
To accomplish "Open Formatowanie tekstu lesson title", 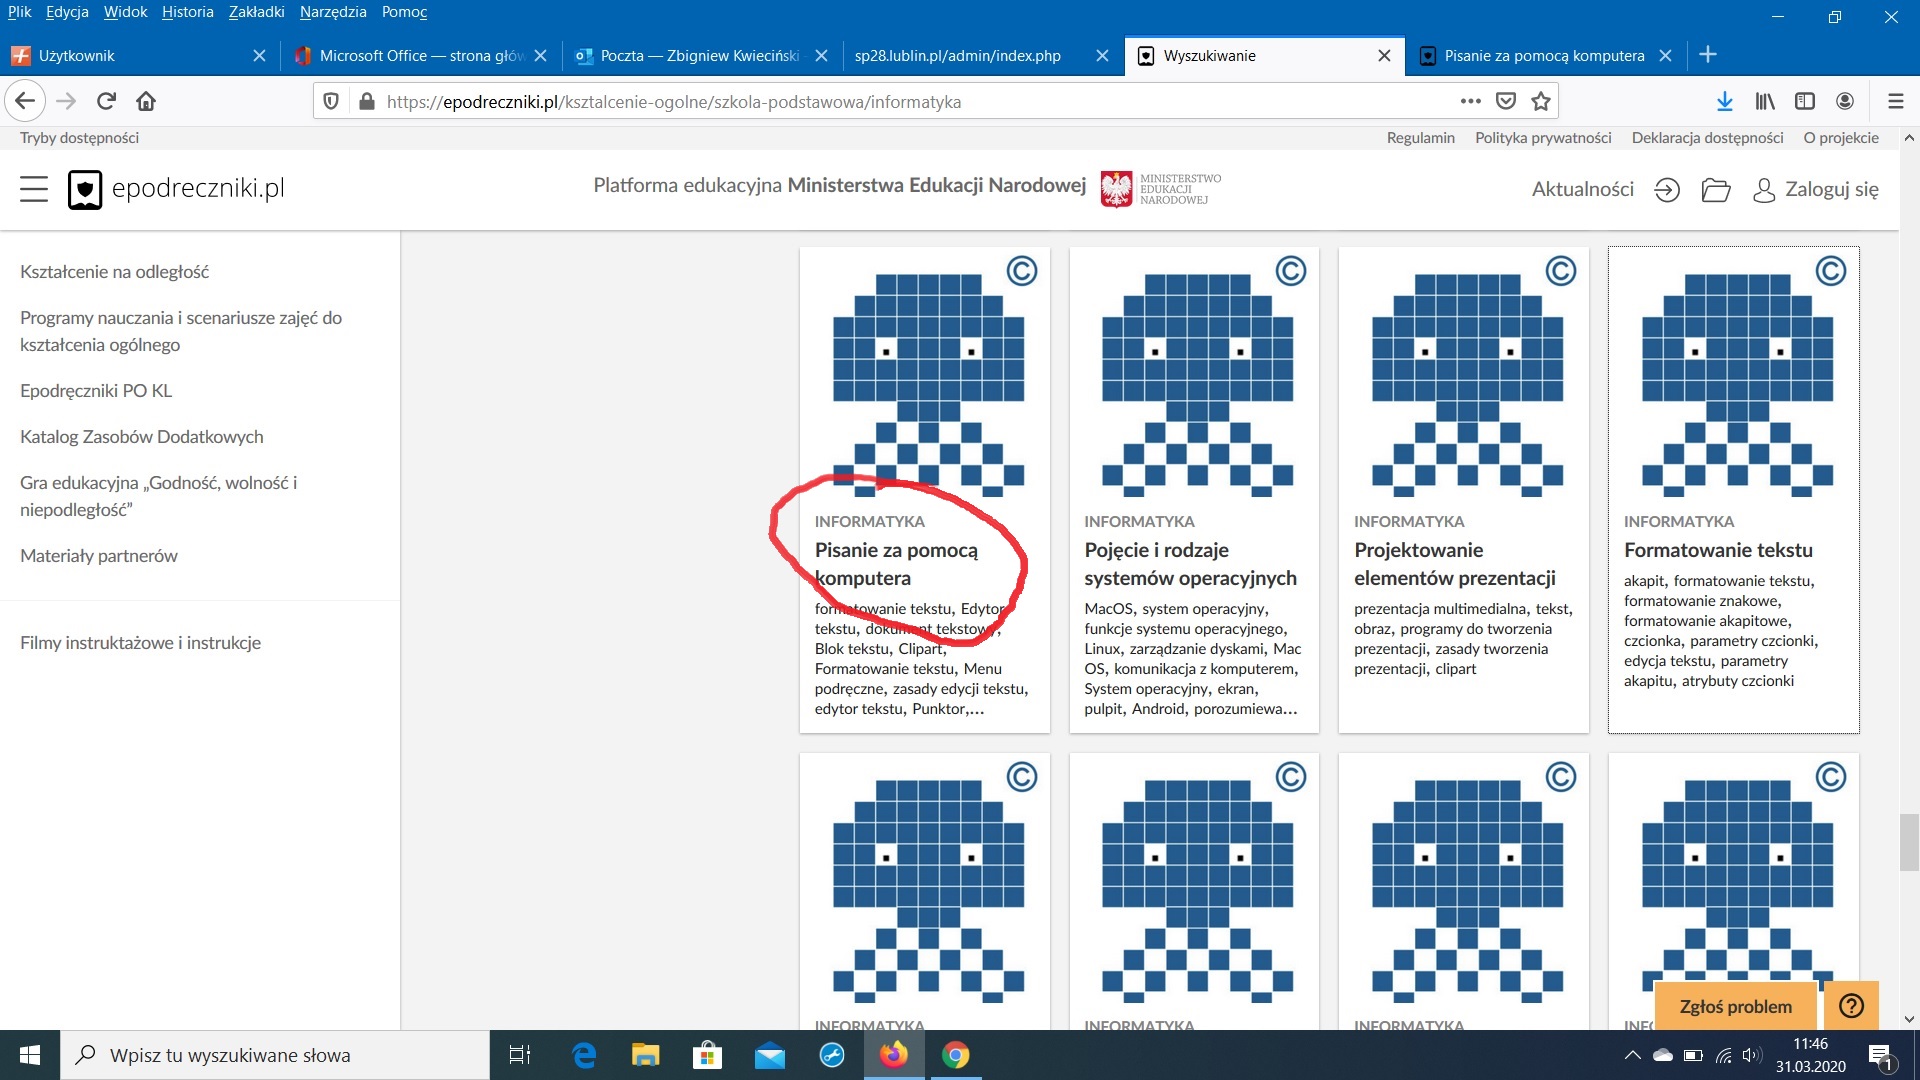I will 1718,550.
